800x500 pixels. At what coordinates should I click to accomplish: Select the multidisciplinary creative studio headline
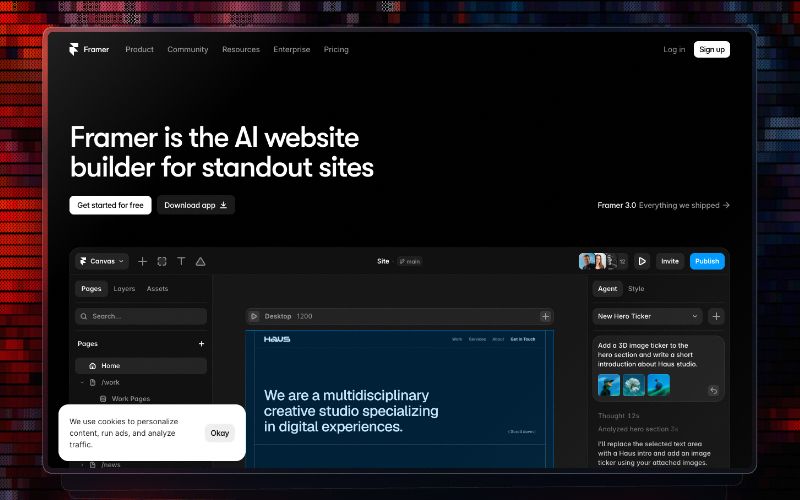(351, 411)
